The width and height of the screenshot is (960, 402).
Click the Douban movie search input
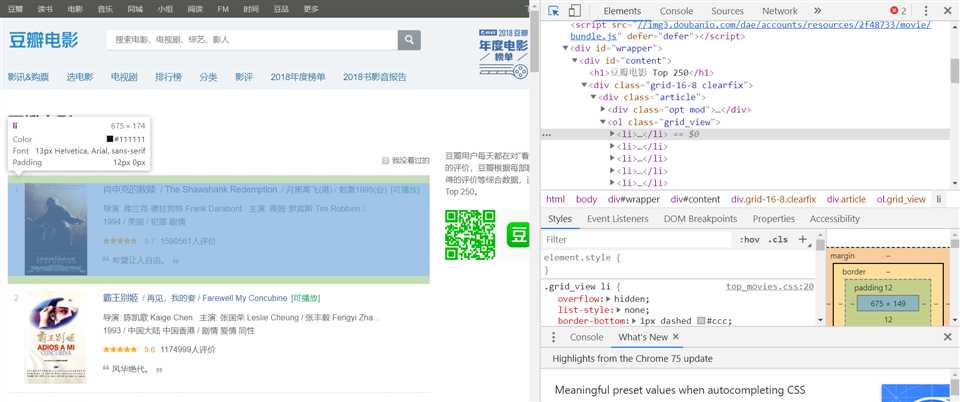[x=252, y=40]
